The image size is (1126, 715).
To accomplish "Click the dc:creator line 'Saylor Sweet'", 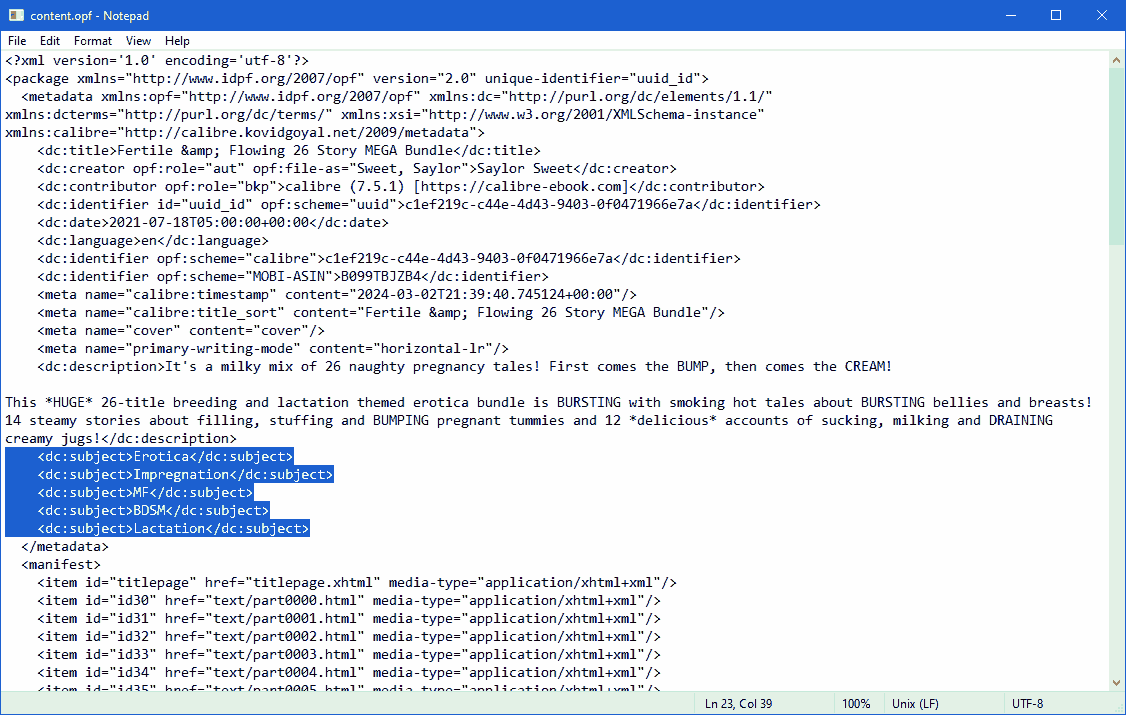I will click(x=357, y=169).
